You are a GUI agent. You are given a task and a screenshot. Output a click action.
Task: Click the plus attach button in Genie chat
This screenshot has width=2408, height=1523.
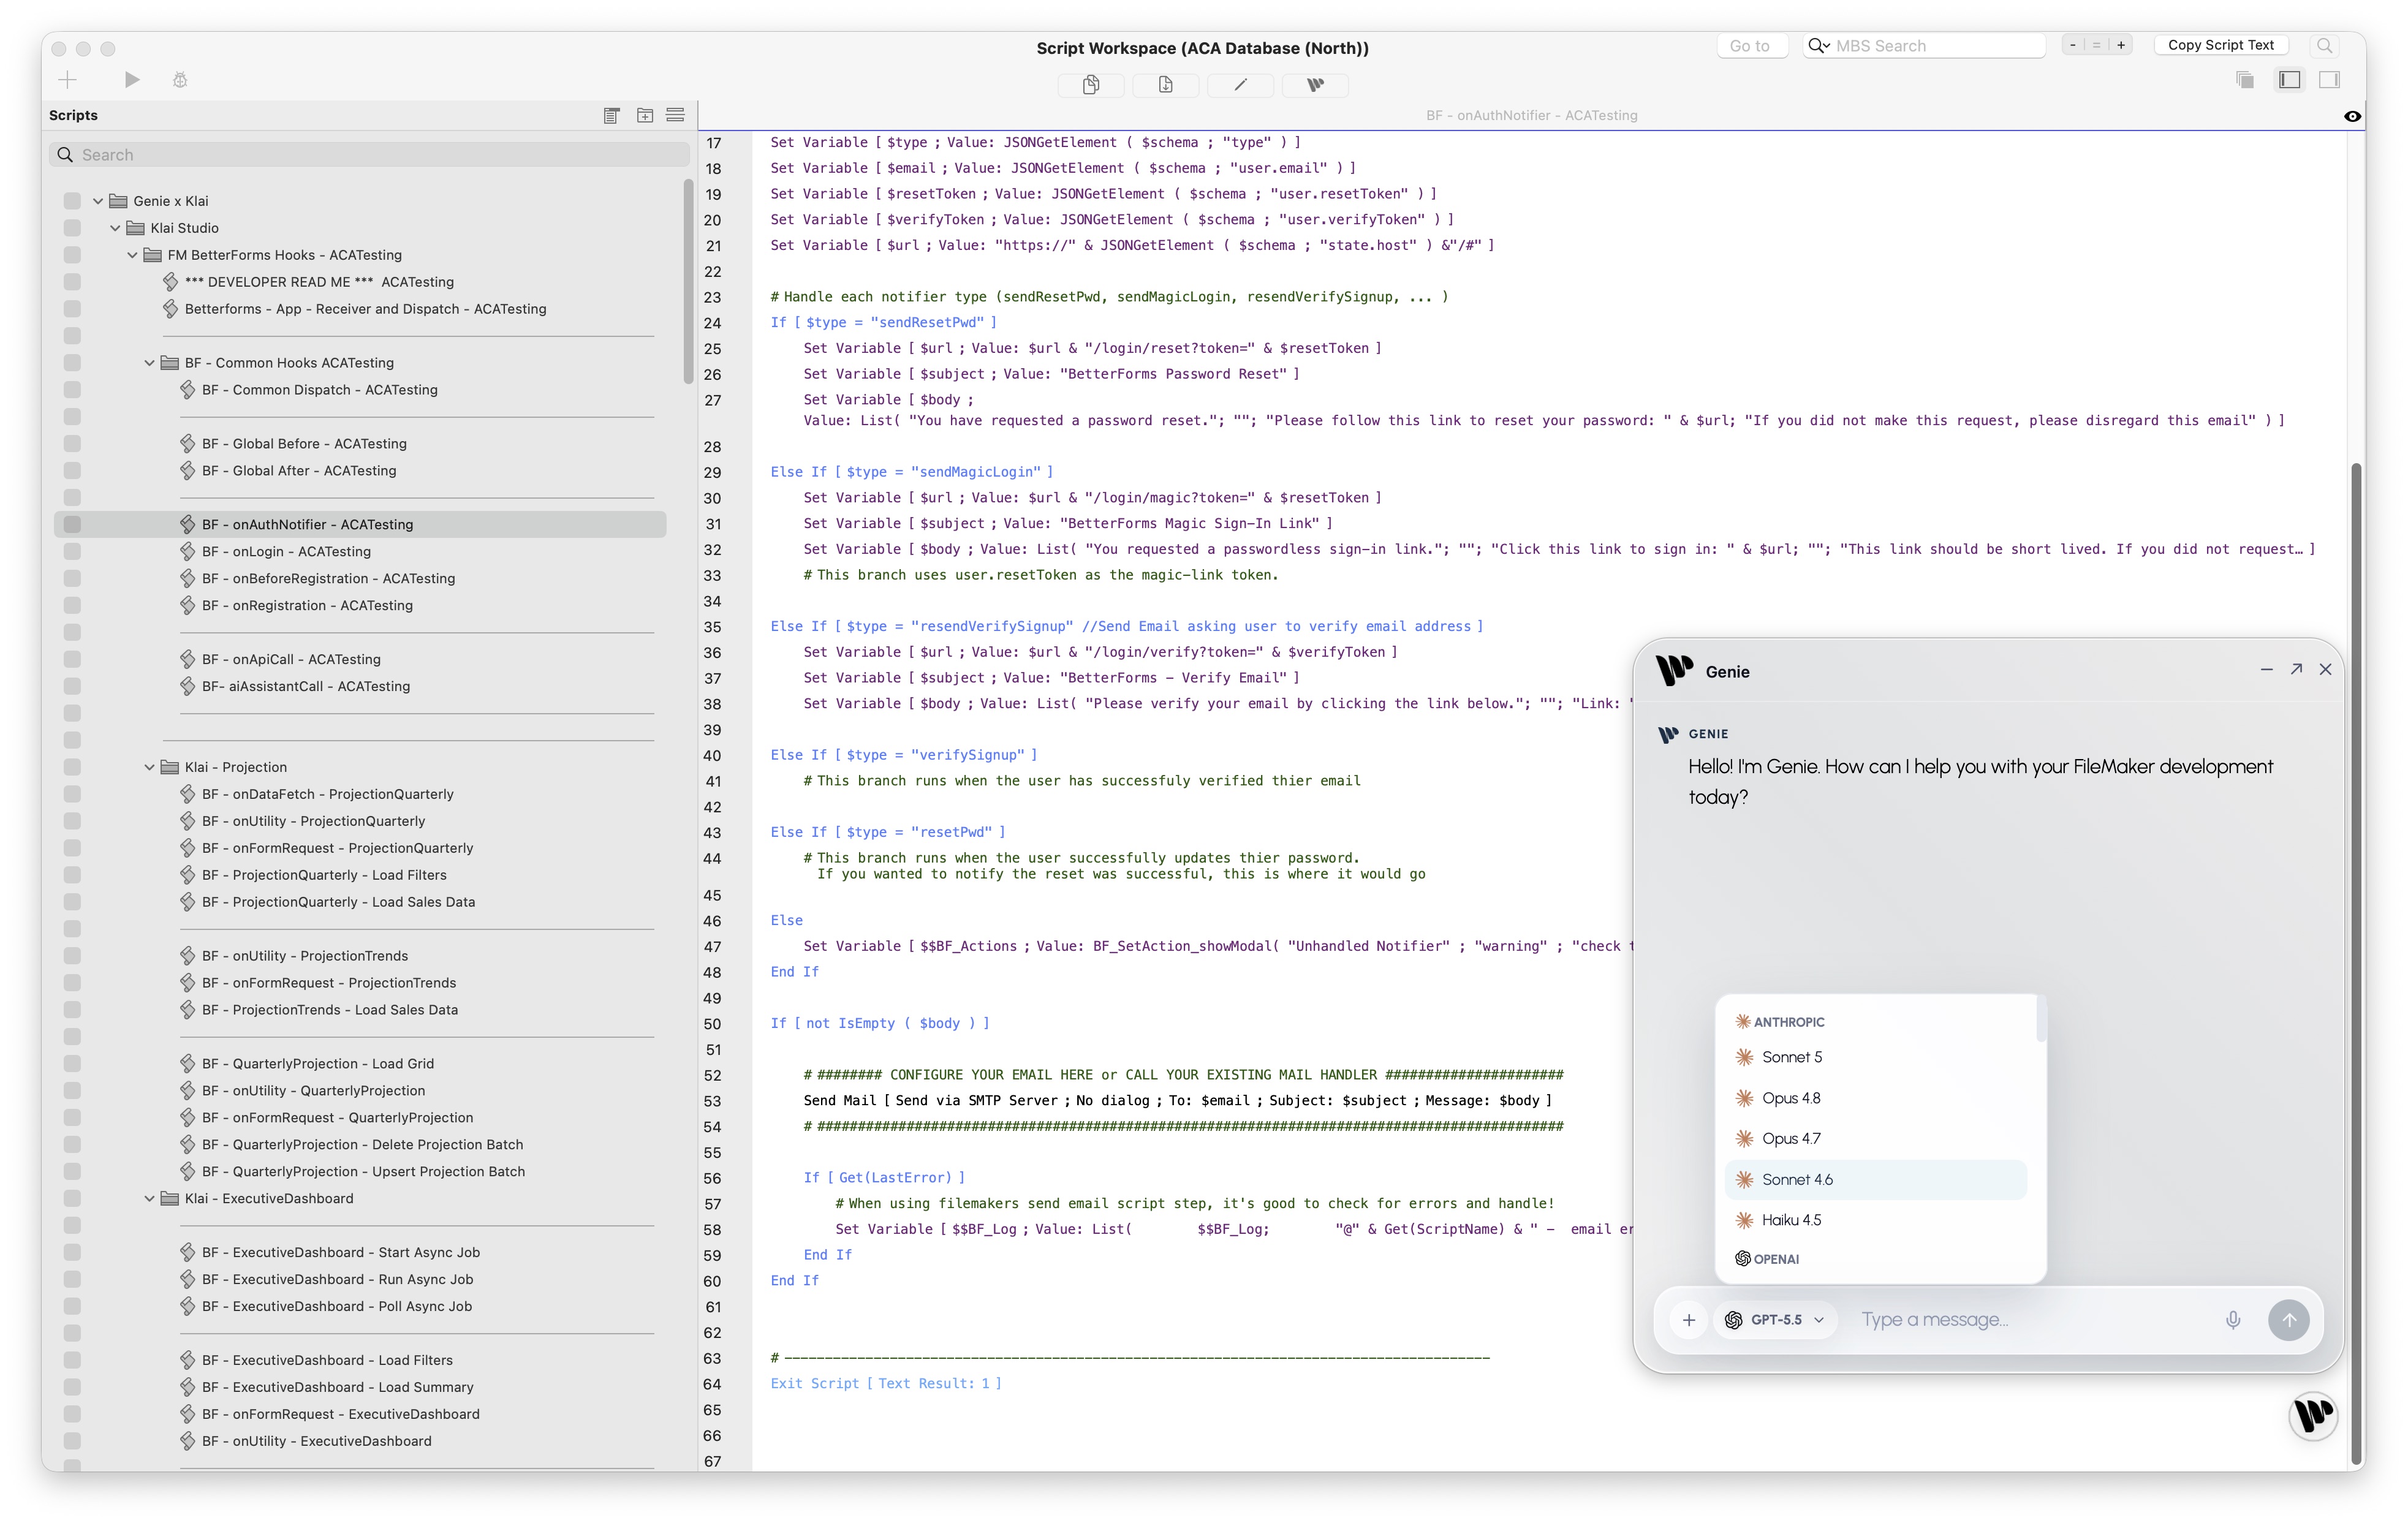1689,1320
